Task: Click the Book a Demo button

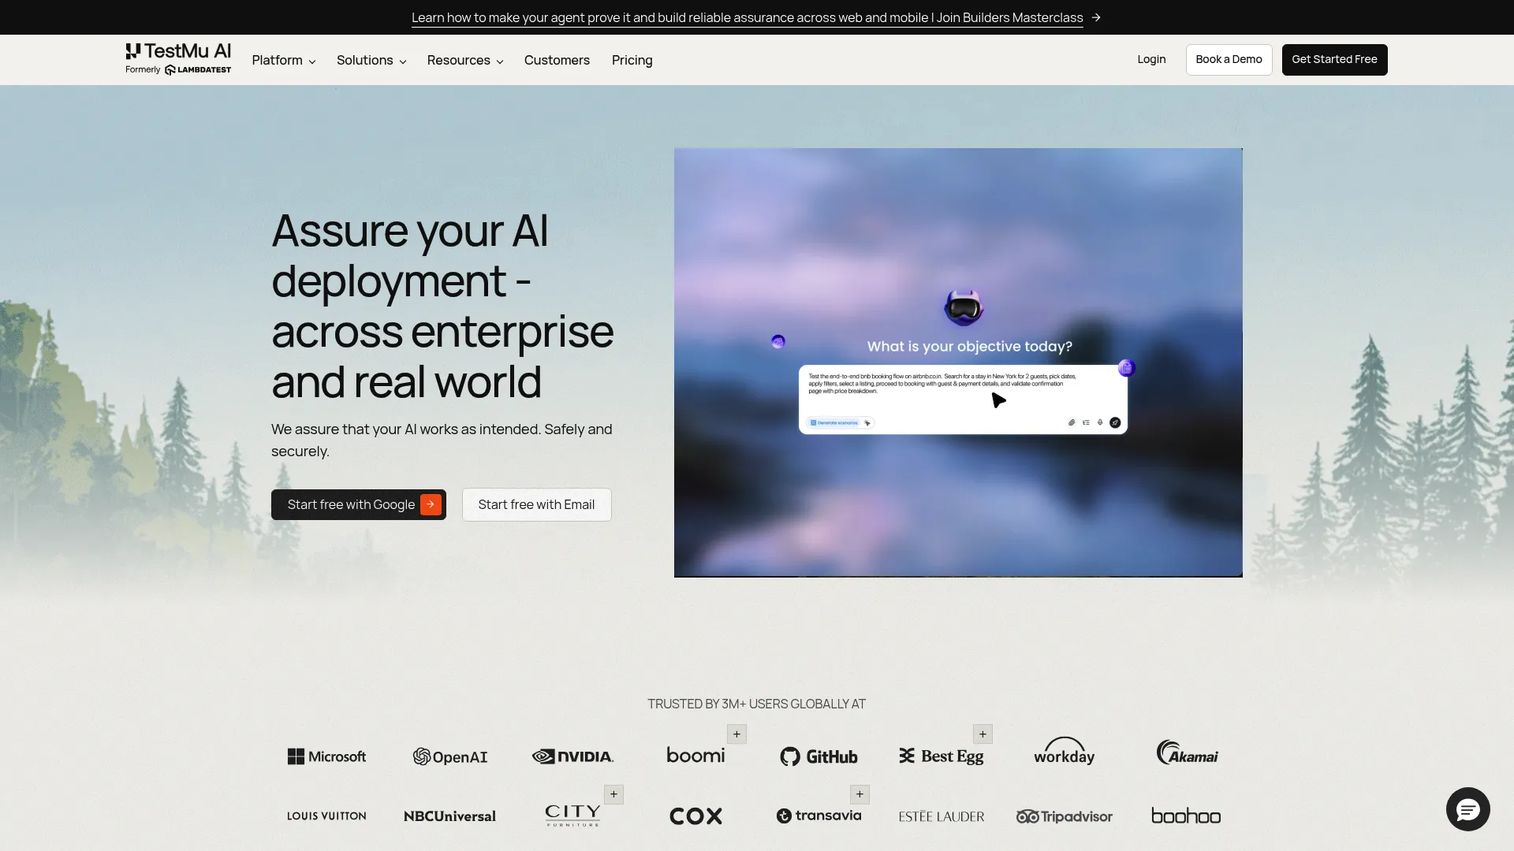Action: 1229,59
